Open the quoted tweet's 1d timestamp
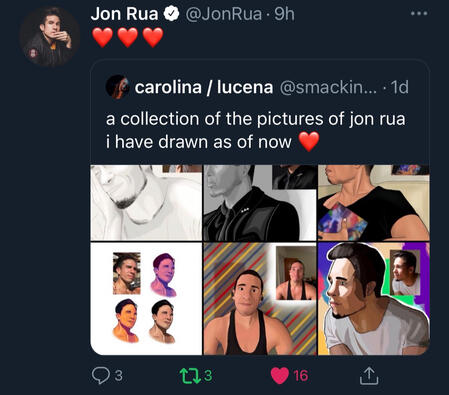Viewport: 449px width, 395px height. coord(400,87)
